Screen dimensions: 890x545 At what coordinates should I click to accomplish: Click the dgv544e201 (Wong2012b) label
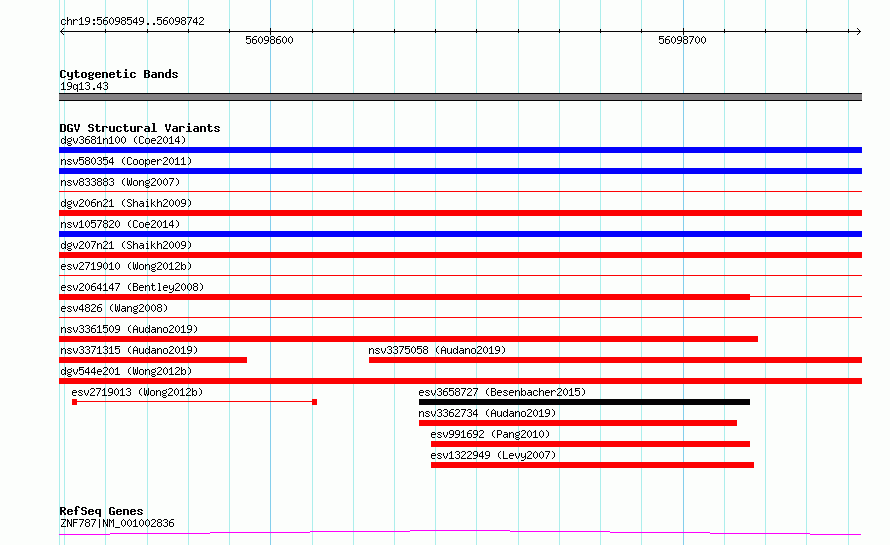[x=126, y=371]
